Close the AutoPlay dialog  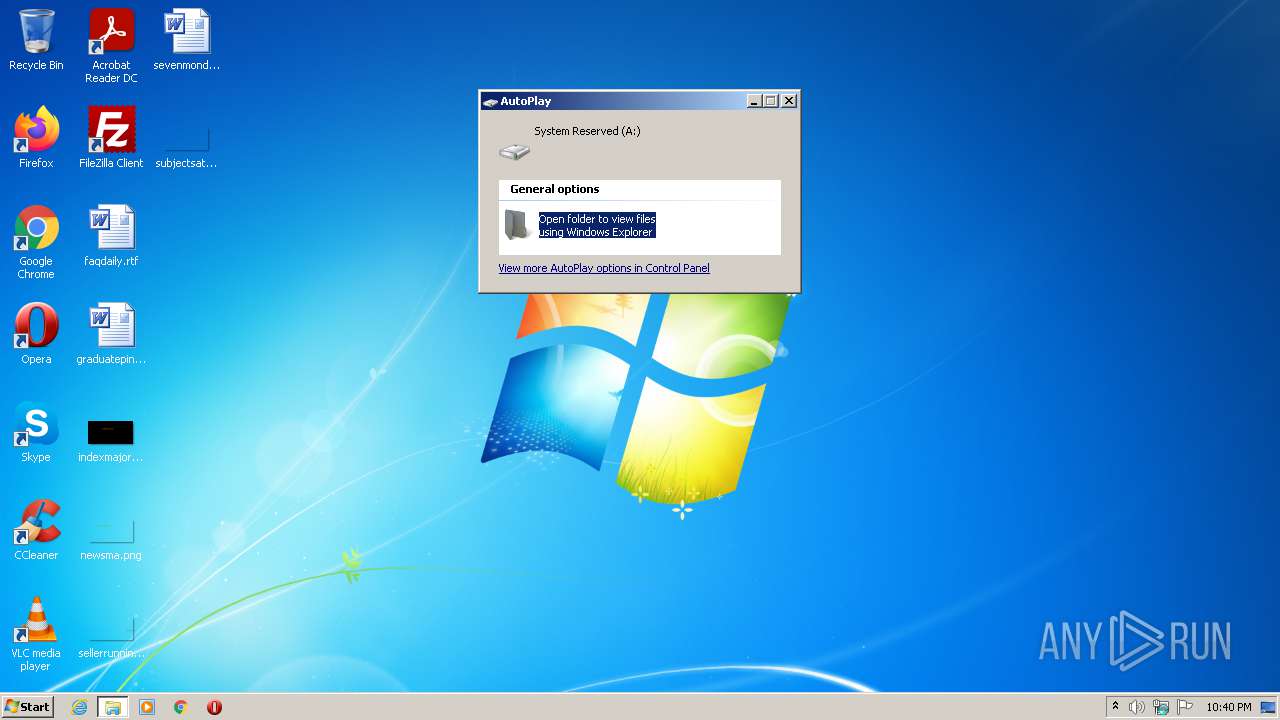coord(789,101)
